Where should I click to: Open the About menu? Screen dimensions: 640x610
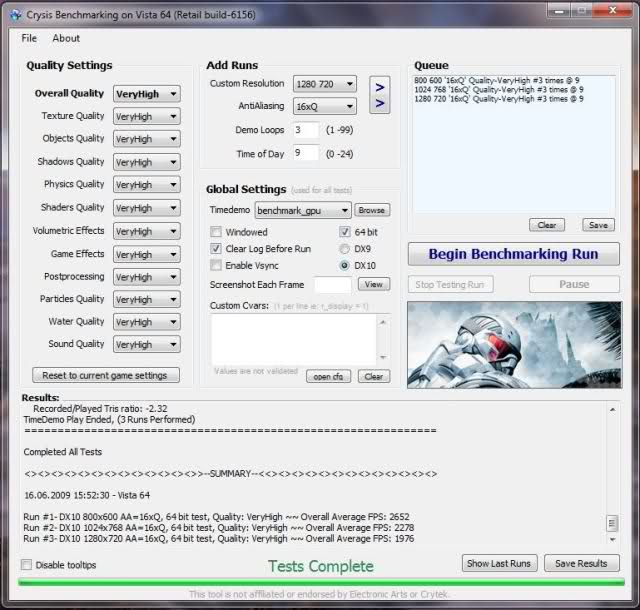tap(66, 38)
